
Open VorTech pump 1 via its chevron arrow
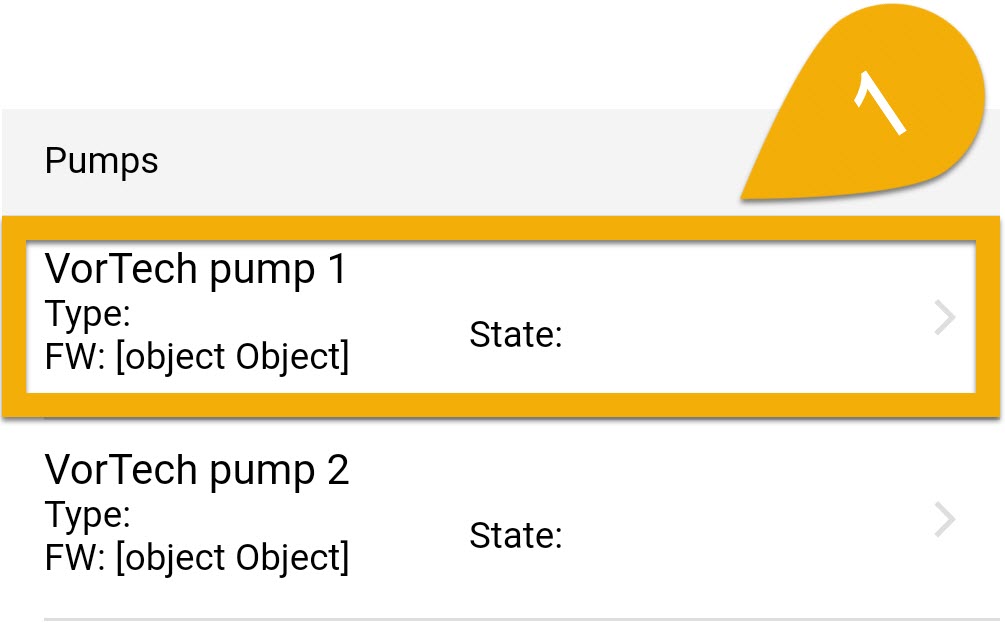(945, 318)
